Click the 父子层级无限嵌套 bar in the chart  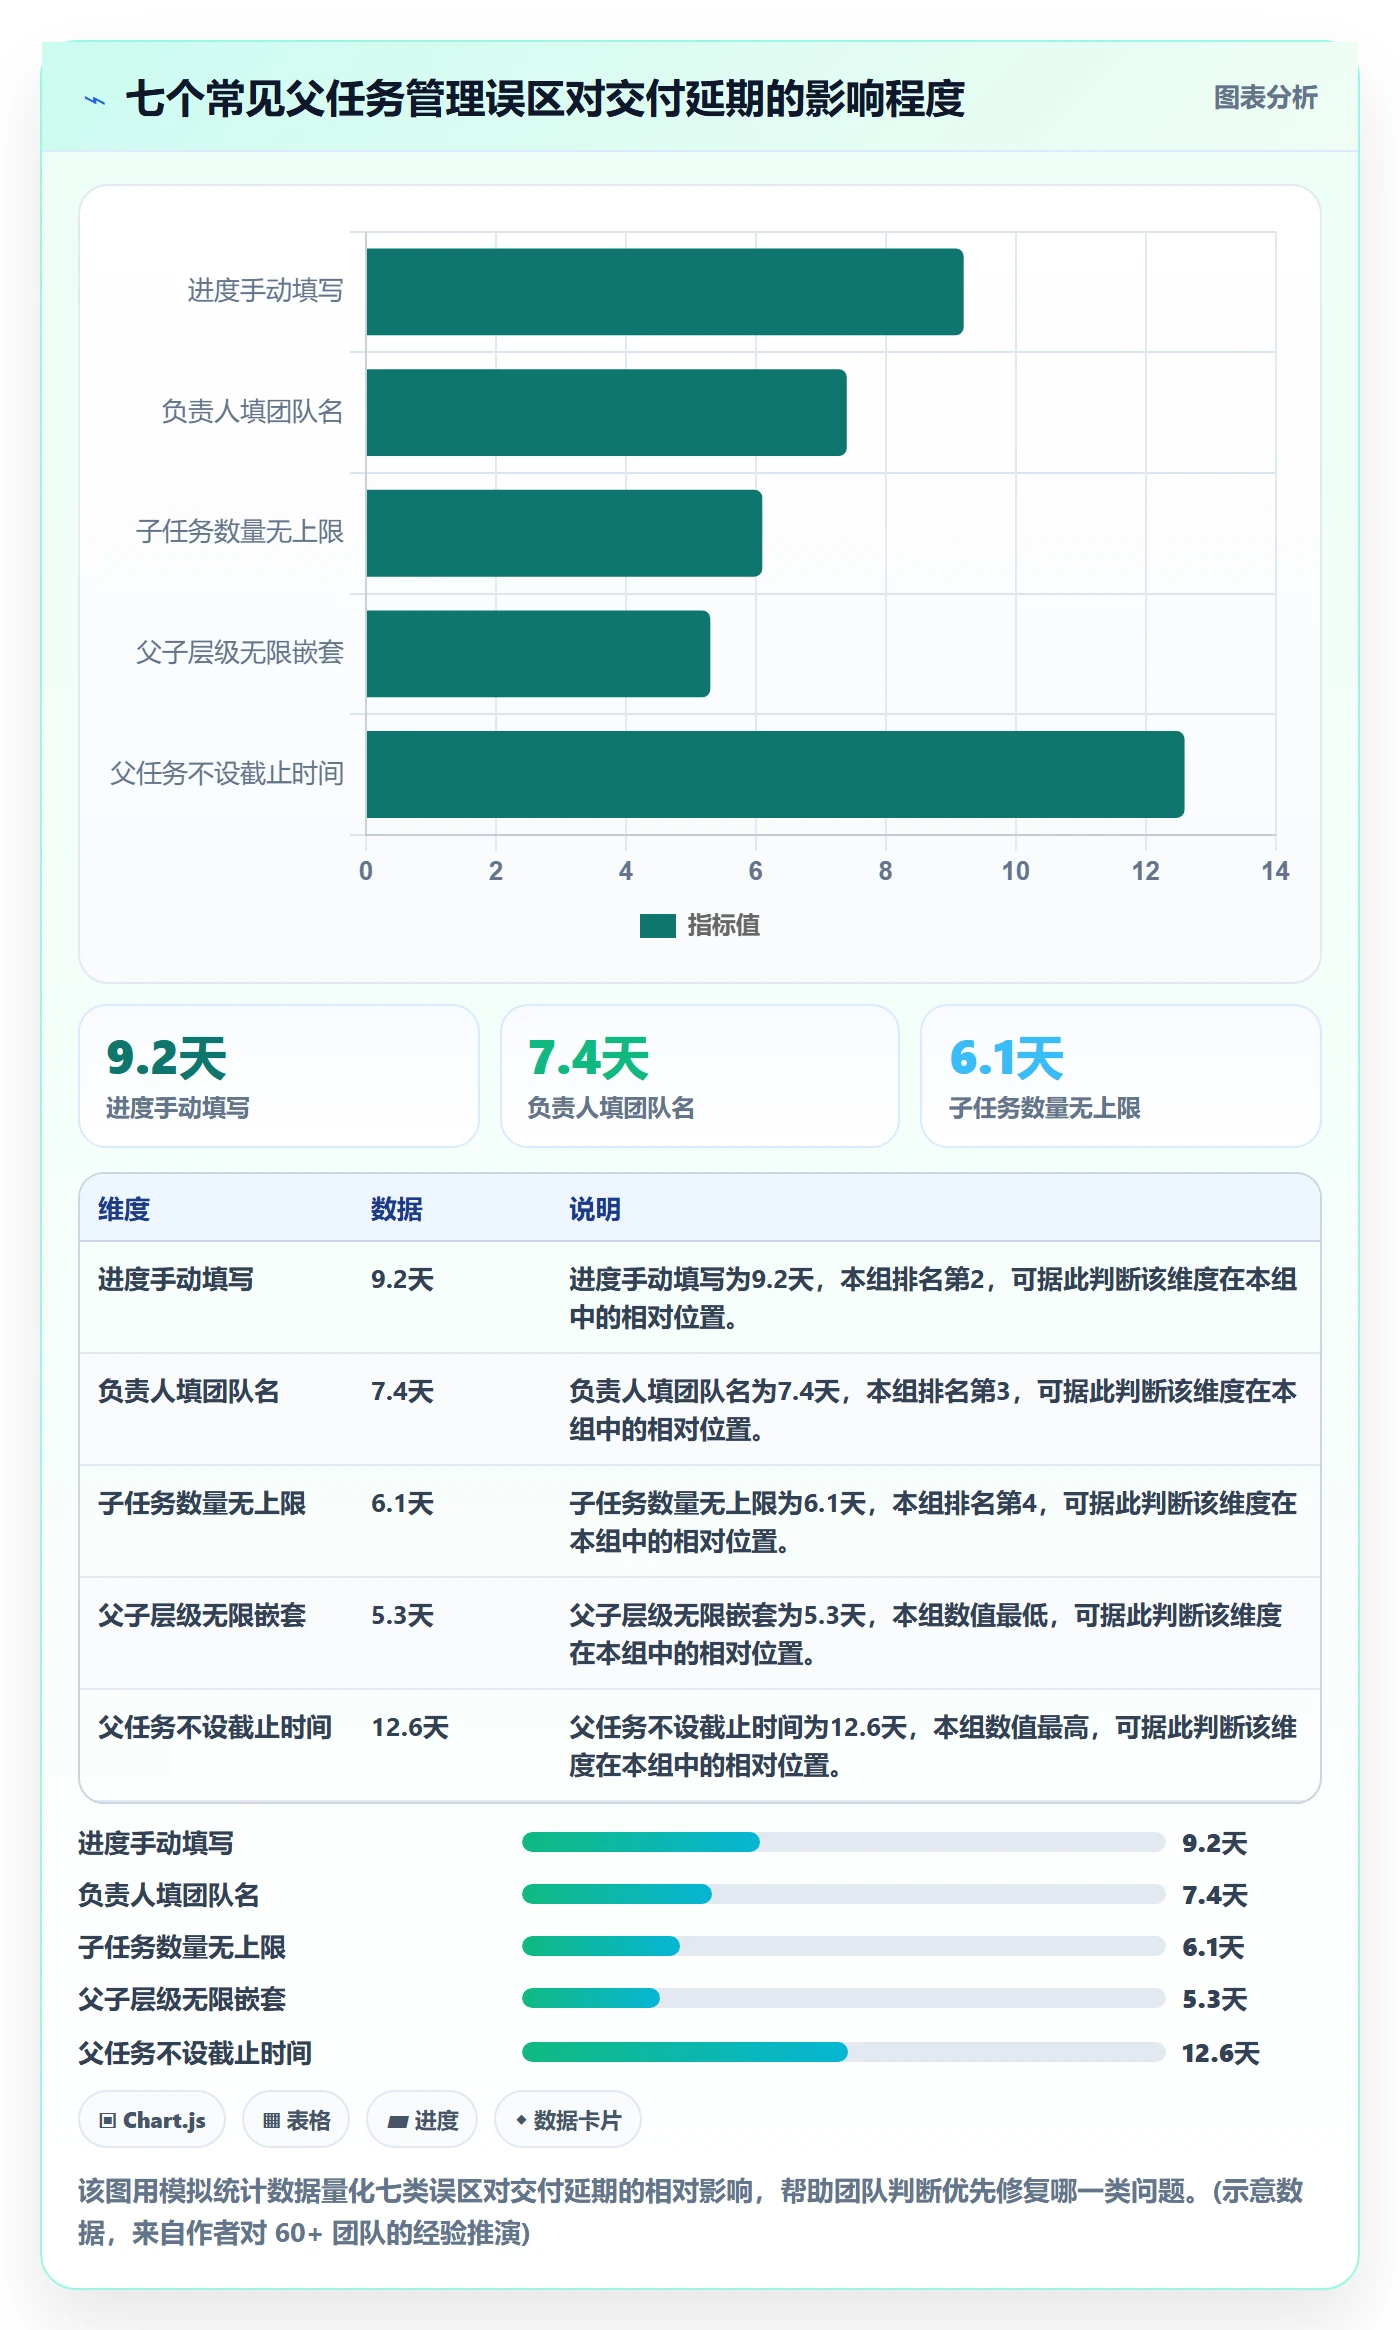538,654
